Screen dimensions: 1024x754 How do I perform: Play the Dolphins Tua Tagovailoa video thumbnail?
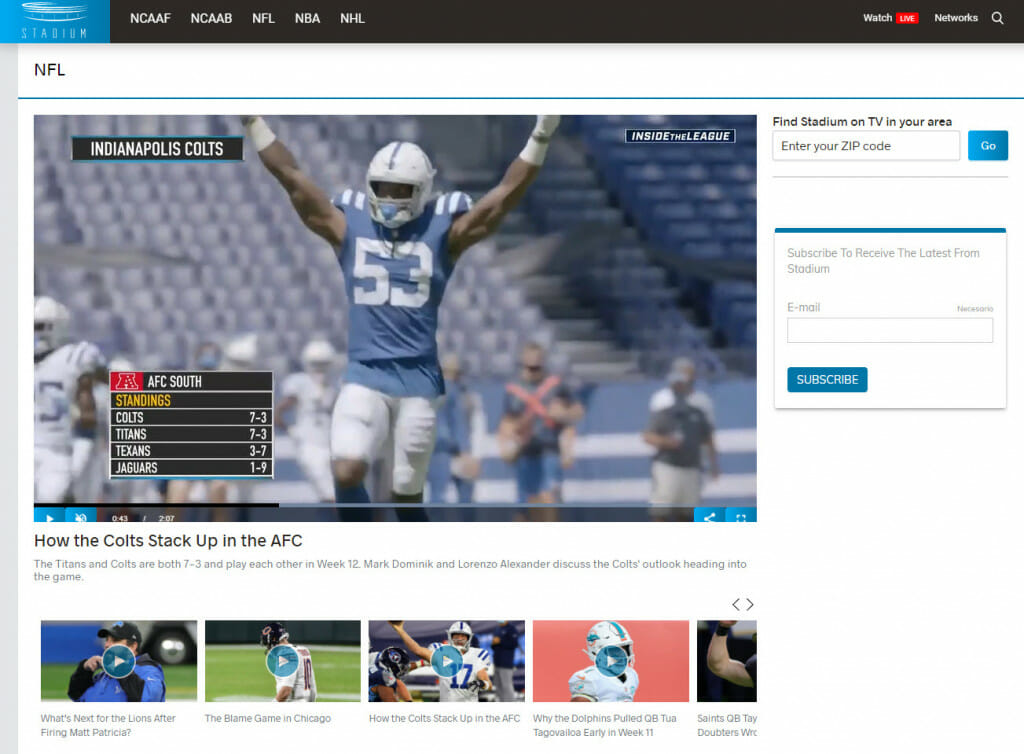tap(611, 661)
